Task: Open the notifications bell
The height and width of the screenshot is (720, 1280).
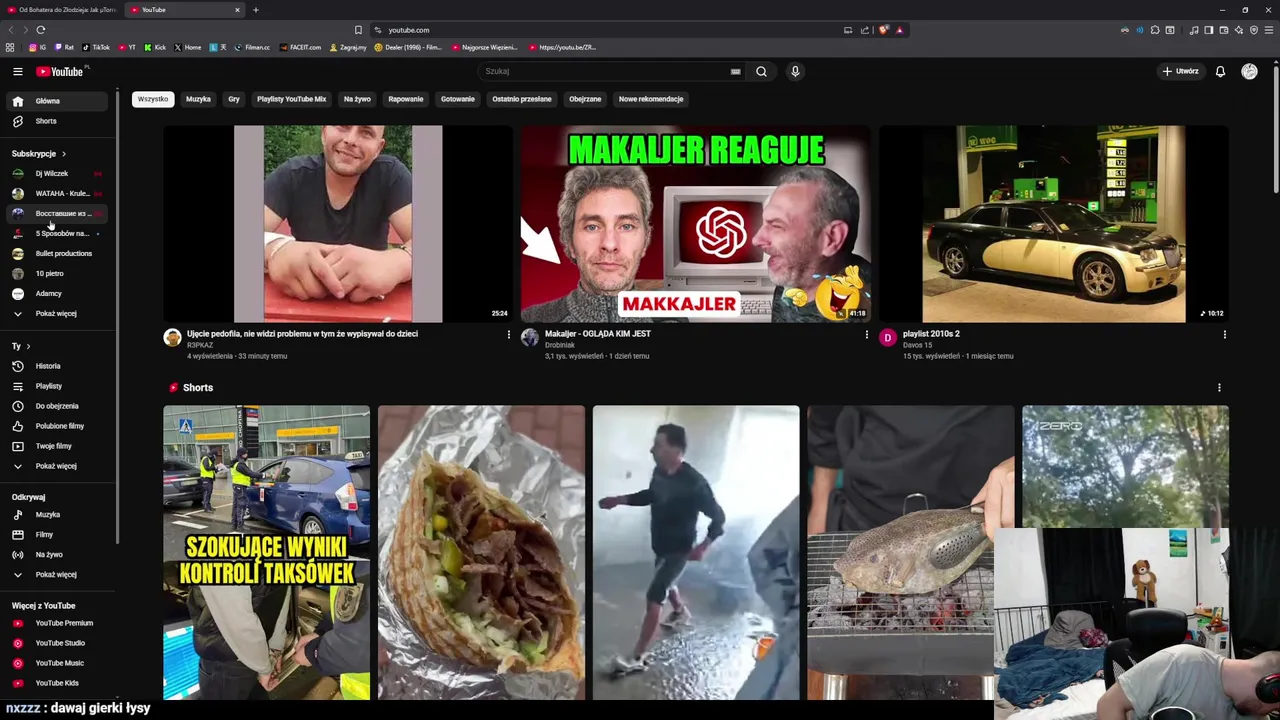Action: pos(1220,71)
